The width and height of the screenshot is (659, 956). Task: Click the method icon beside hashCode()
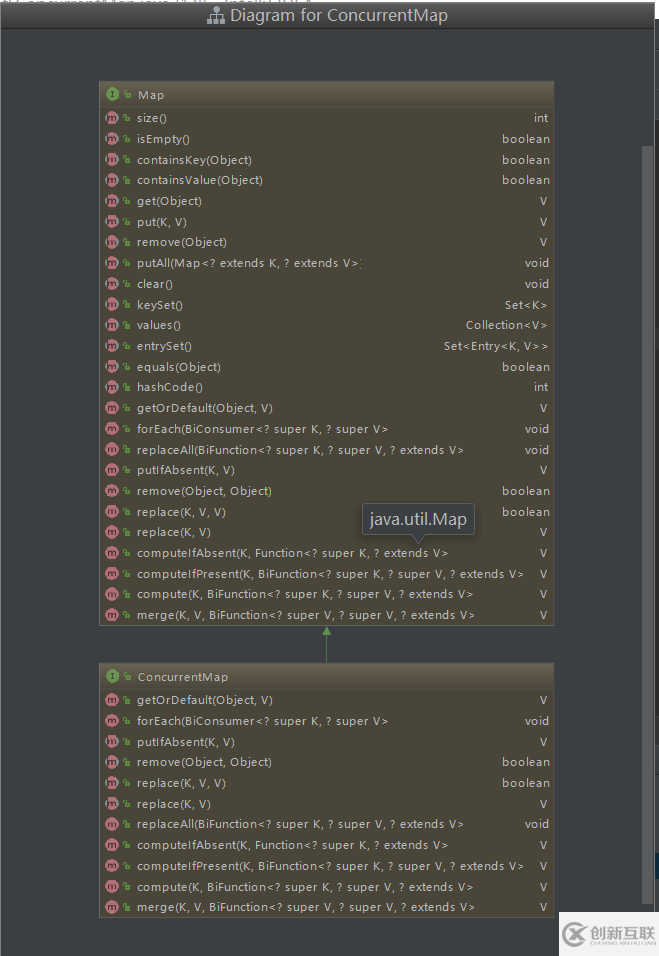click(112, 387)
